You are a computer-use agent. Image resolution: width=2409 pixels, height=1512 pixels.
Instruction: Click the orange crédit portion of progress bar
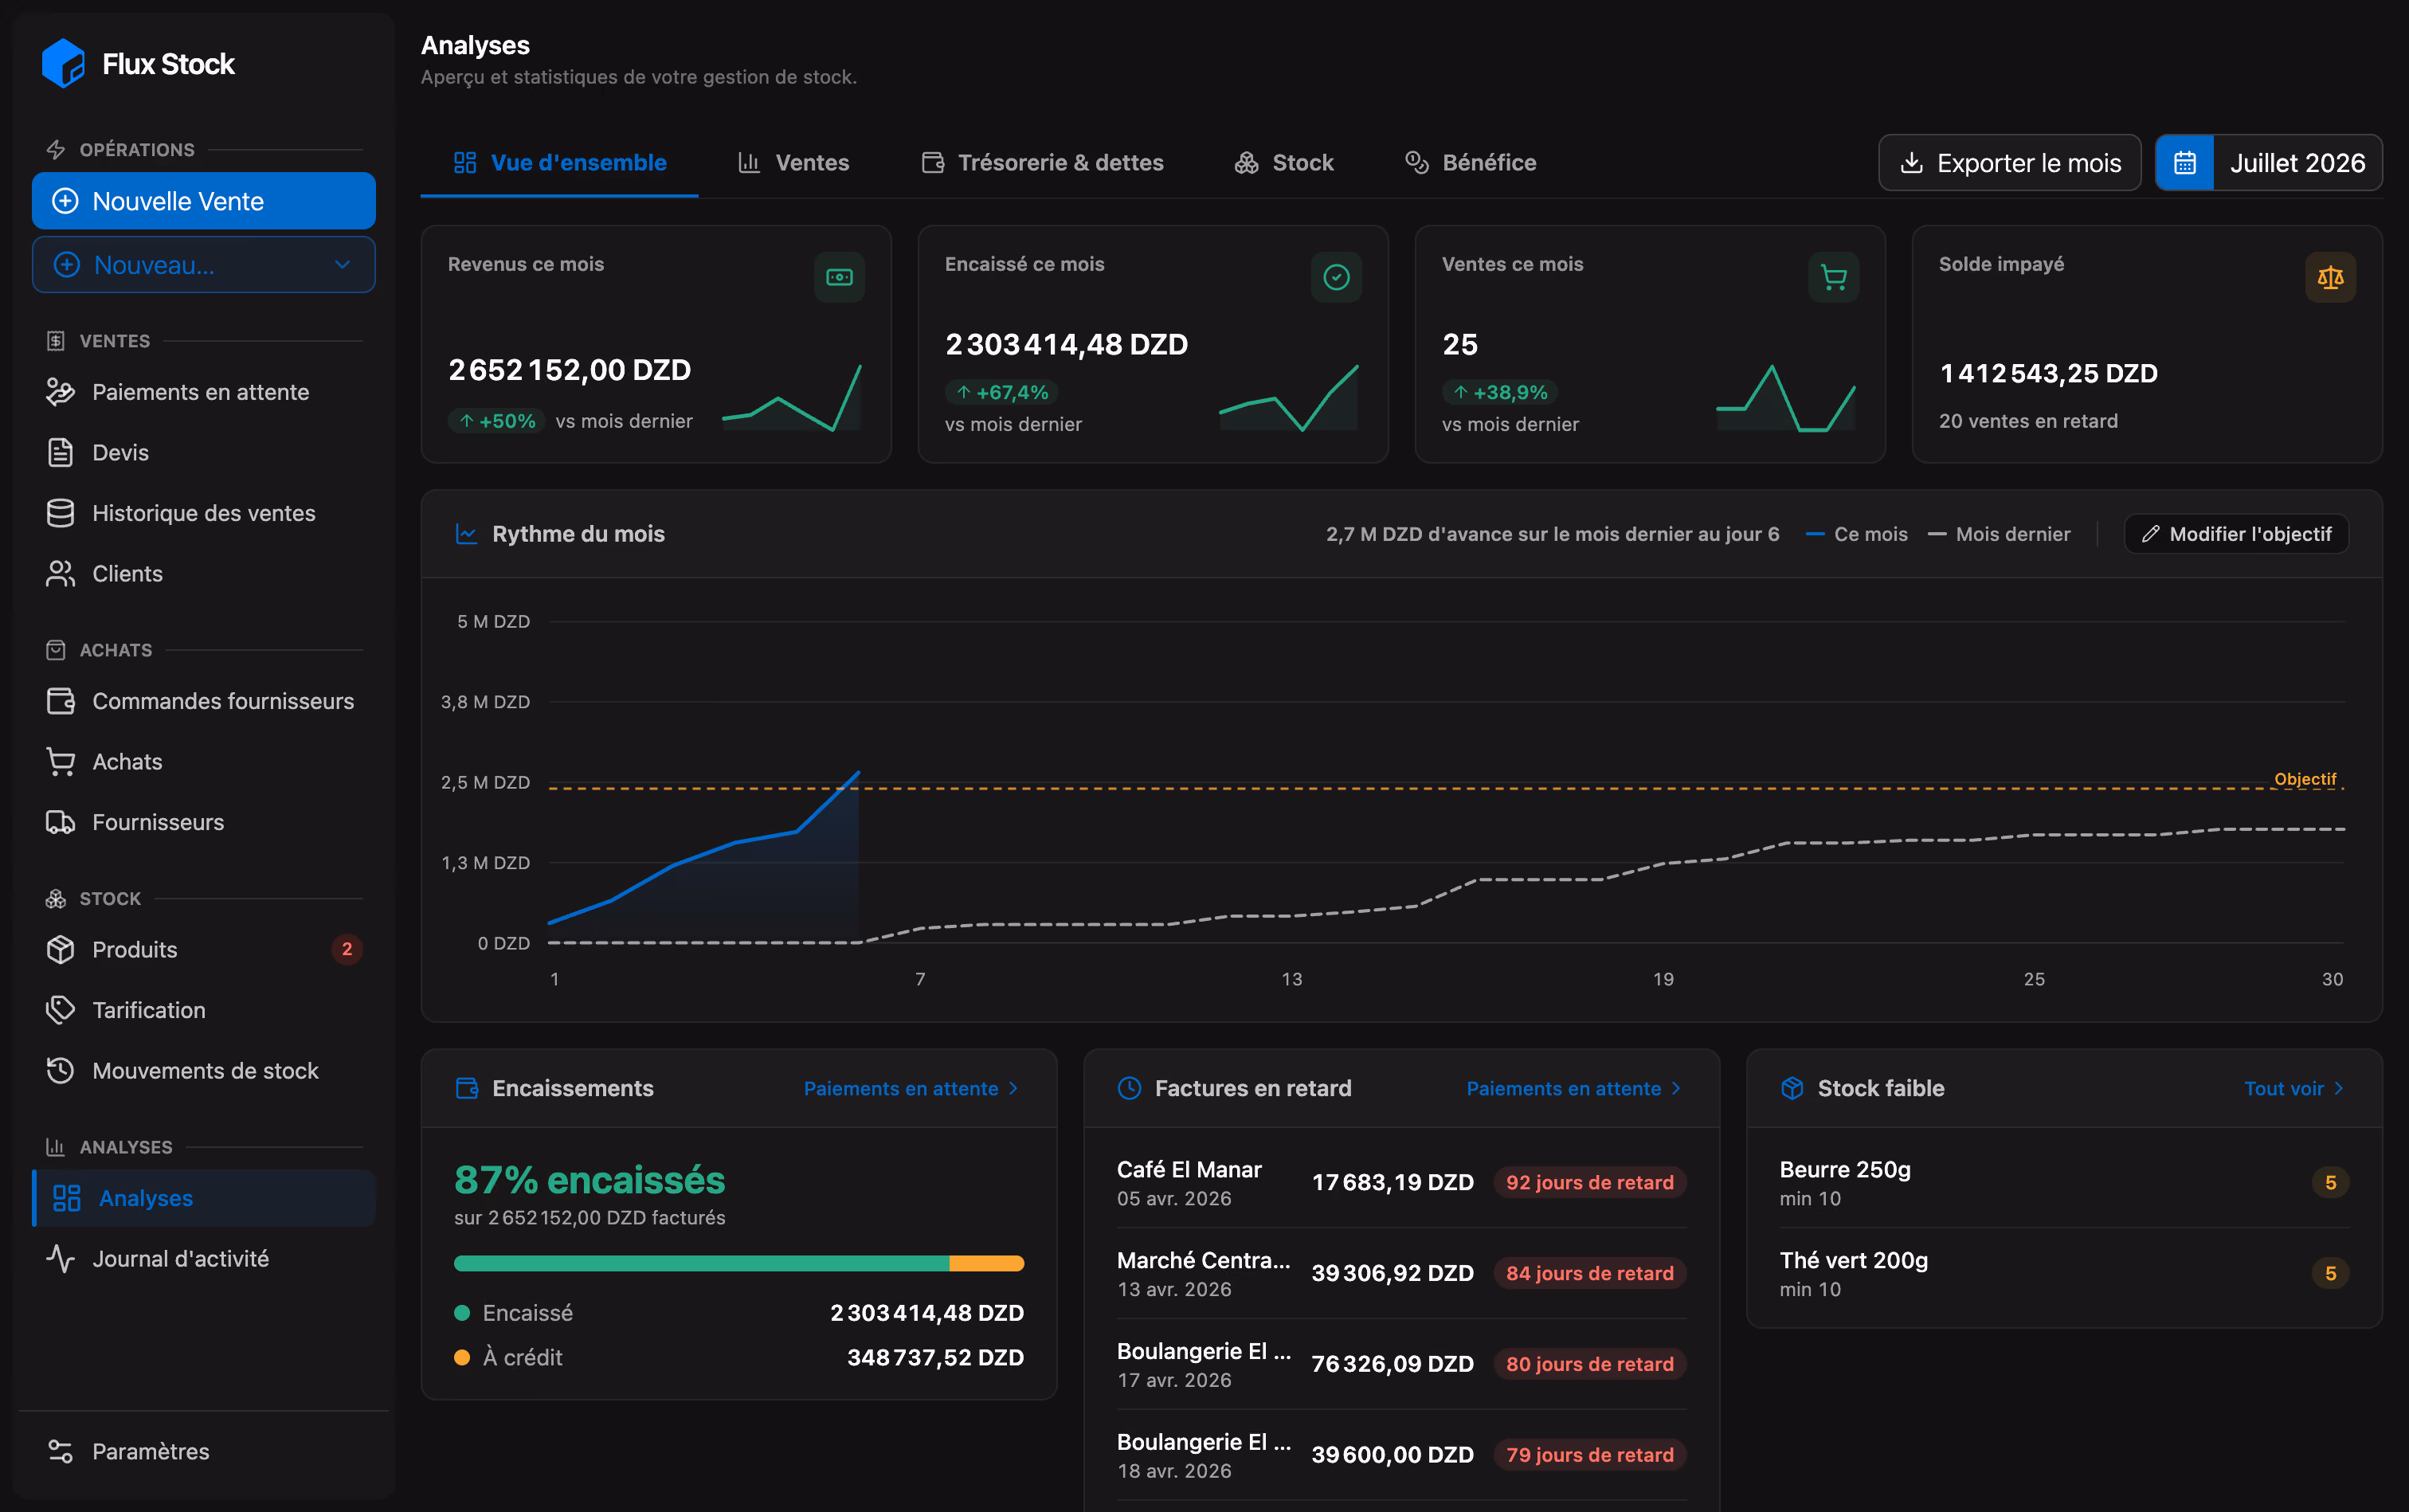coord(987,1263)
